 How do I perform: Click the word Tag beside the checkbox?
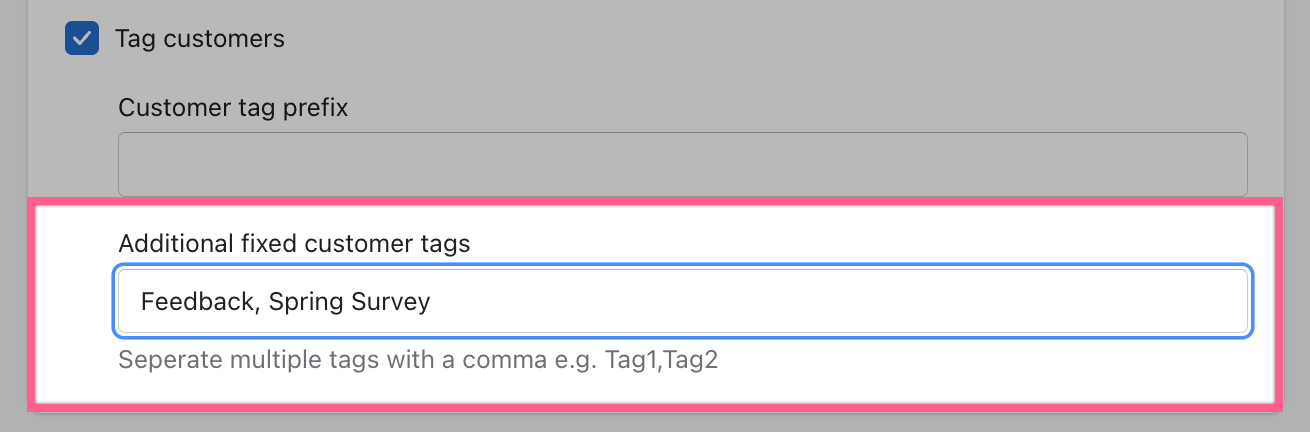coord(134,39)
